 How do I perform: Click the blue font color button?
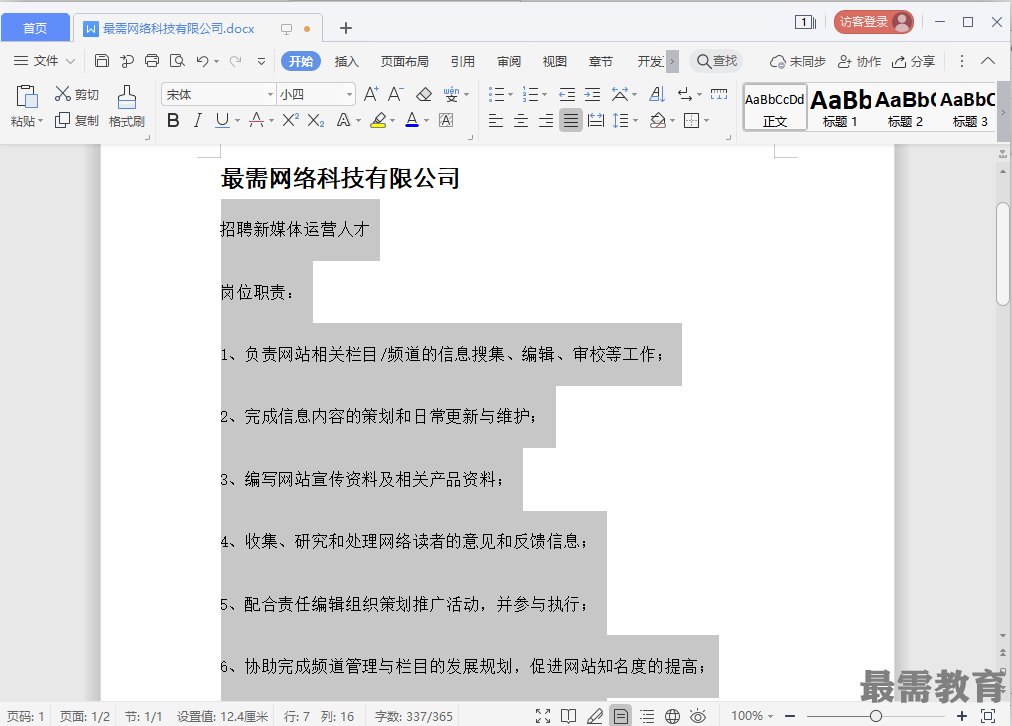click(412, 120)
